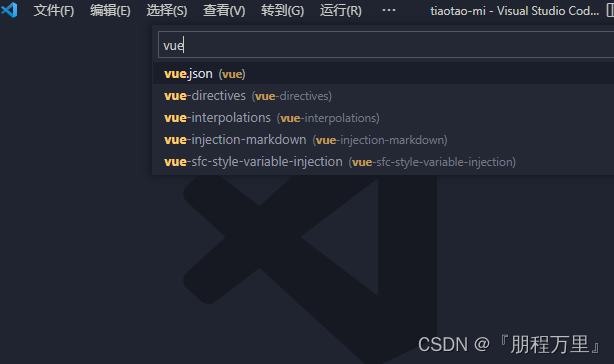Select vue-injection-markdown entry

[x=383, y=140]
